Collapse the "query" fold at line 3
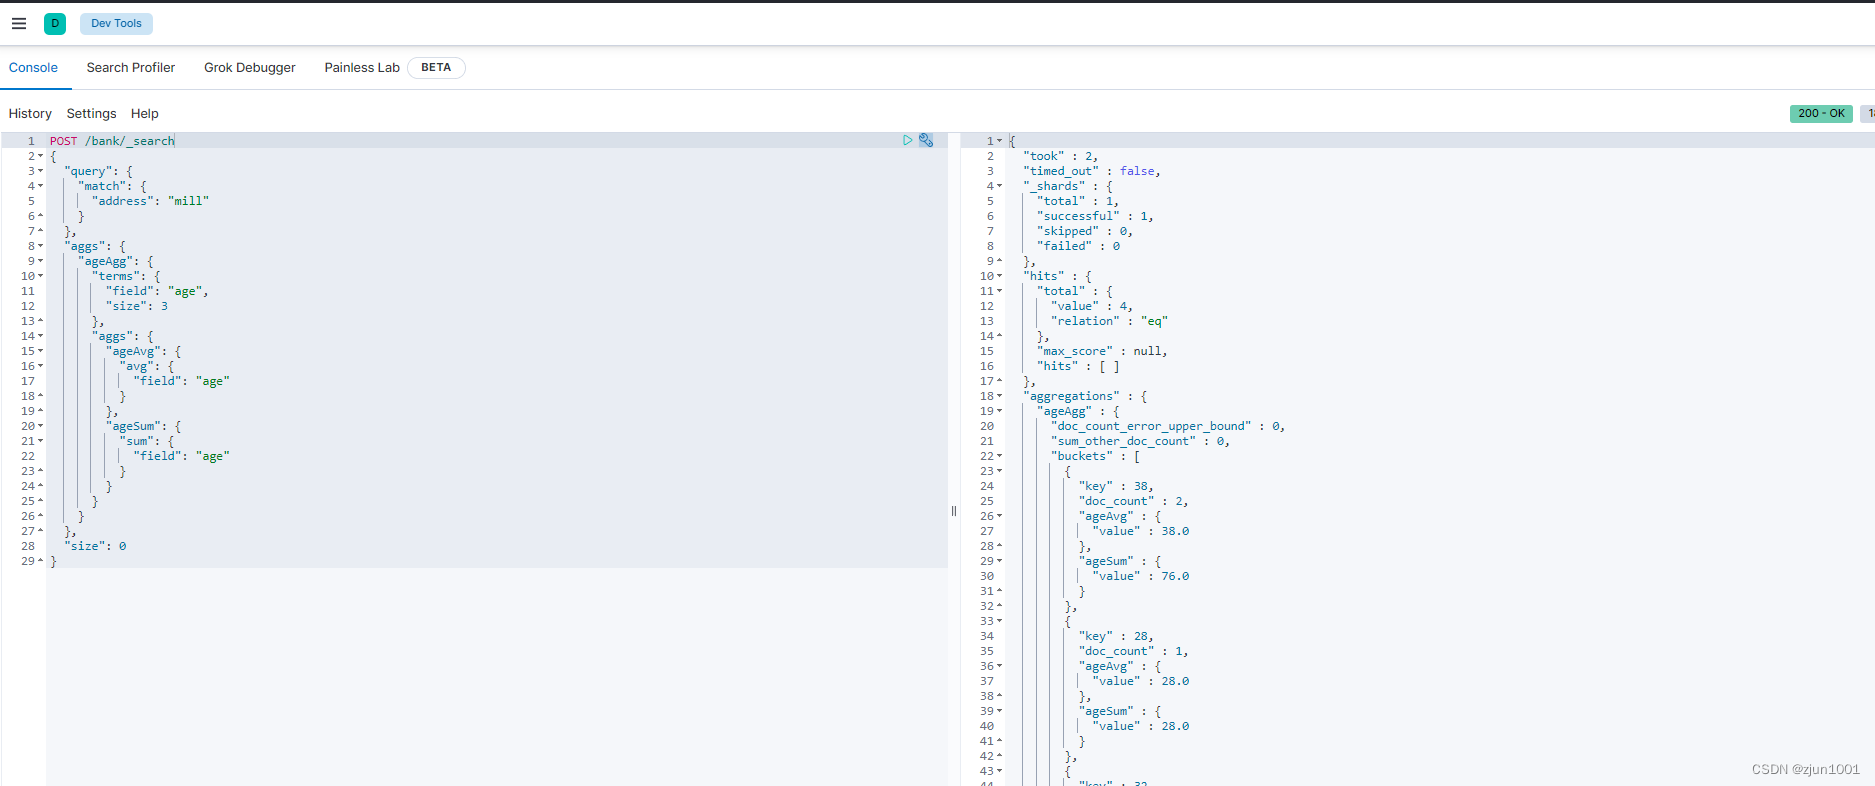Screen dimensions: 1875x786 pyautogui.click(x=40, y=171)
